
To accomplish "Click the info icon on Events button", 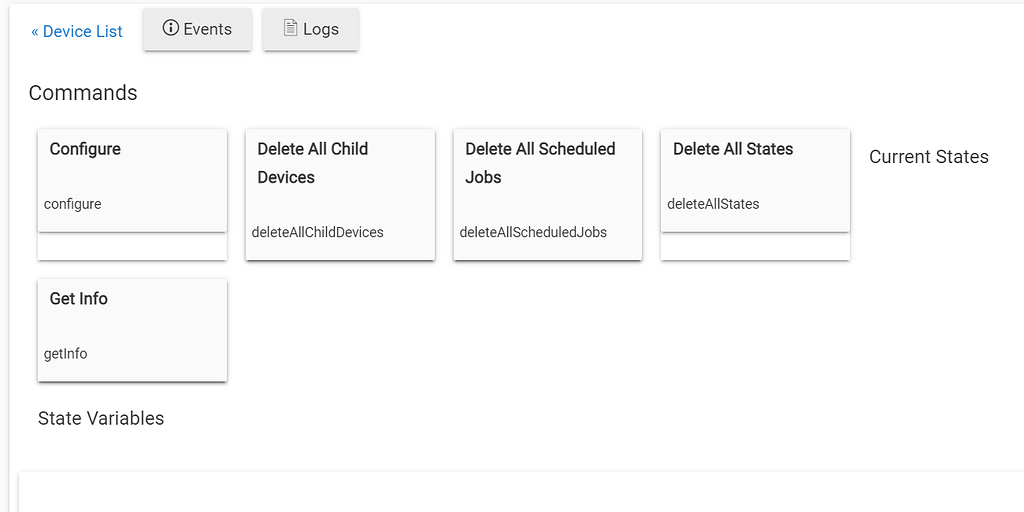I will coord(170,28).
